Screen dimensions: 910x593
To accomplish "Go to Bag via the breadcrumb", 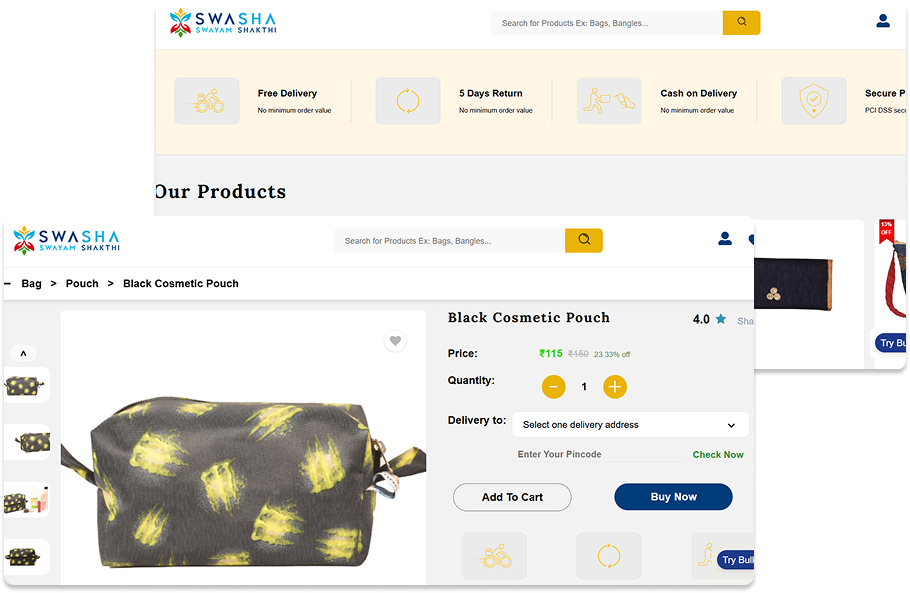I will coord(31,283).
